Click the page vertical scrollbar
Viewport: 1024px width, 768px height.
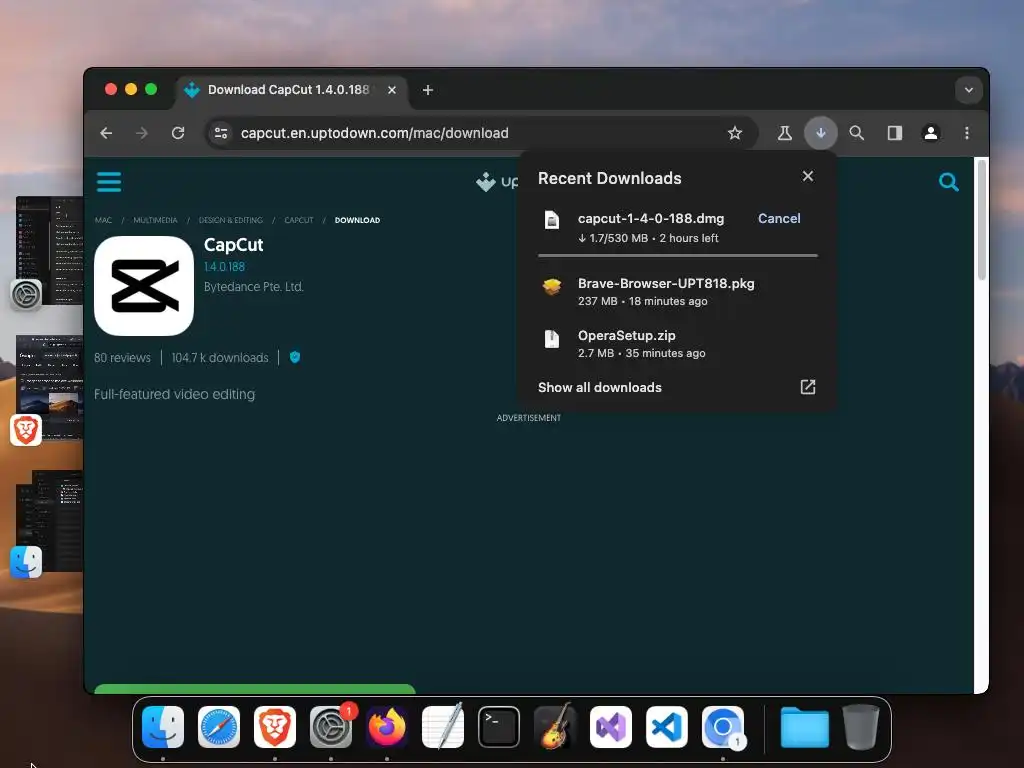coord(981,221)
